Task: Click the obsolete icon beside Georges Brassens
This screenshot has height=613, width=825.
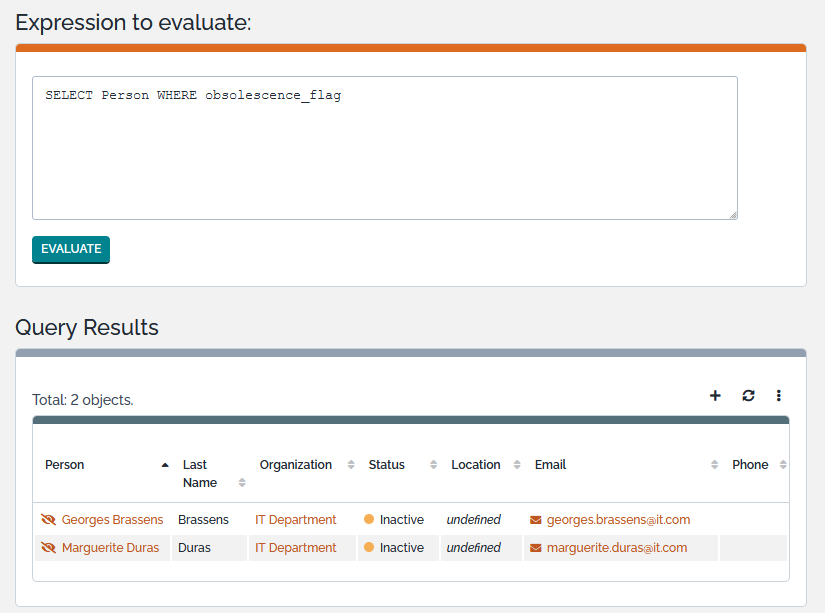Action: (x=48, y=520)
